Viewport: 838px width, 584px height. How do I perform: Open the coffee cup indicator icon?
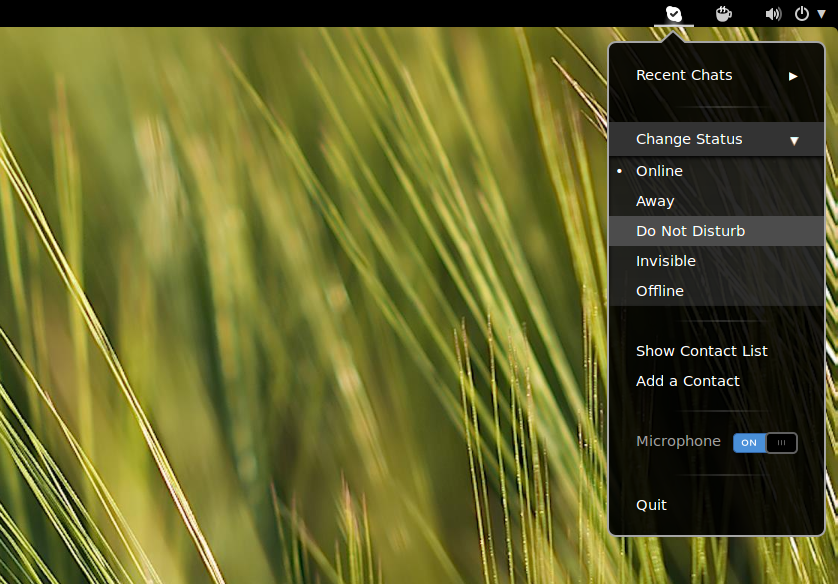coord(724,13)
